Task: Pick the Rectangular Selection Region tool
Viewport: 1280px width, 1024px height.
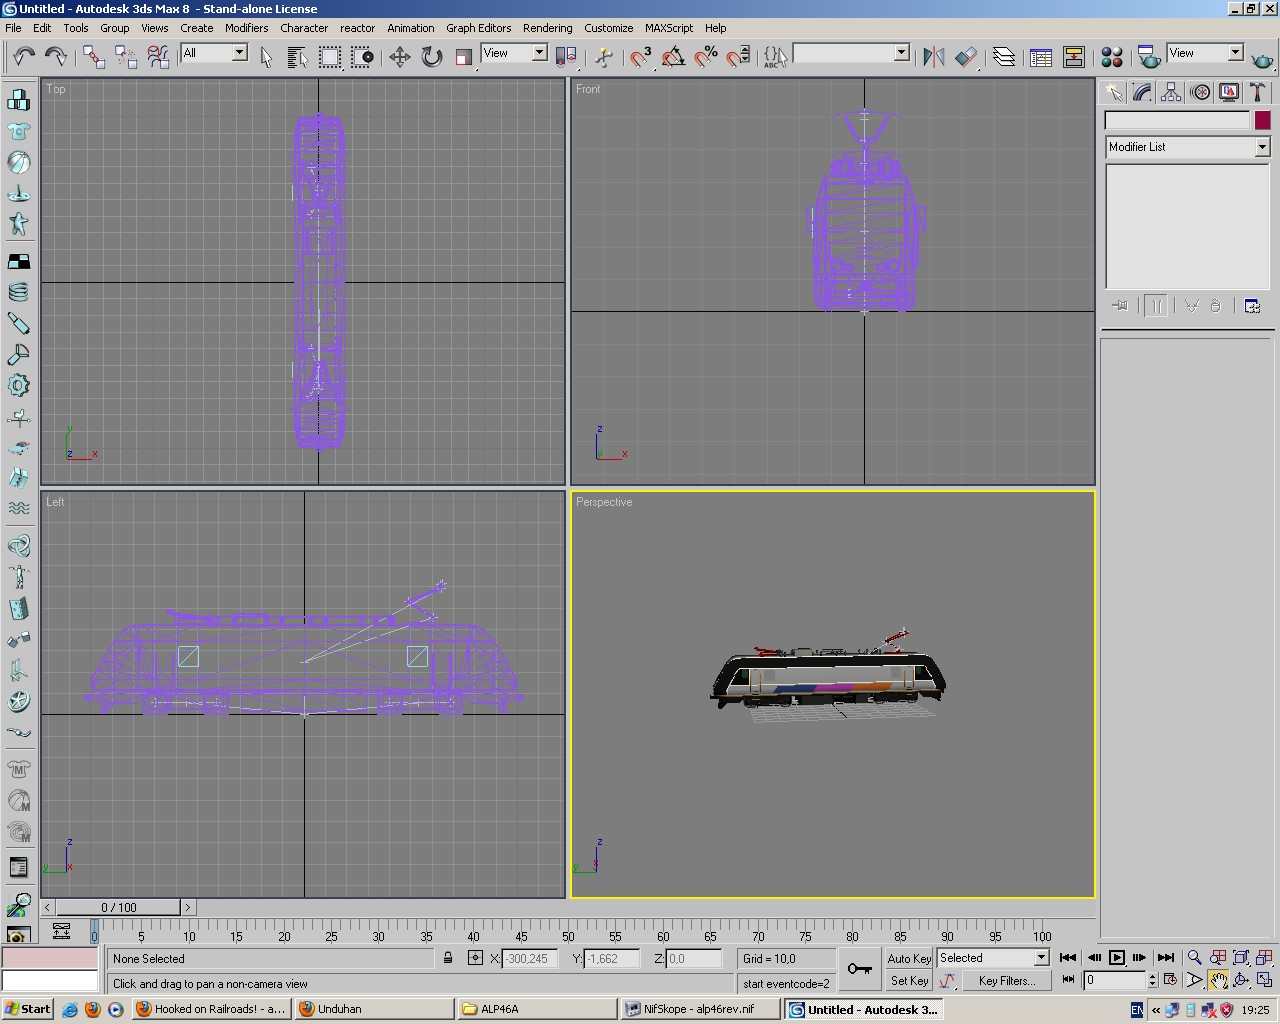Action: pyautogui.click(x=330, y=56)
